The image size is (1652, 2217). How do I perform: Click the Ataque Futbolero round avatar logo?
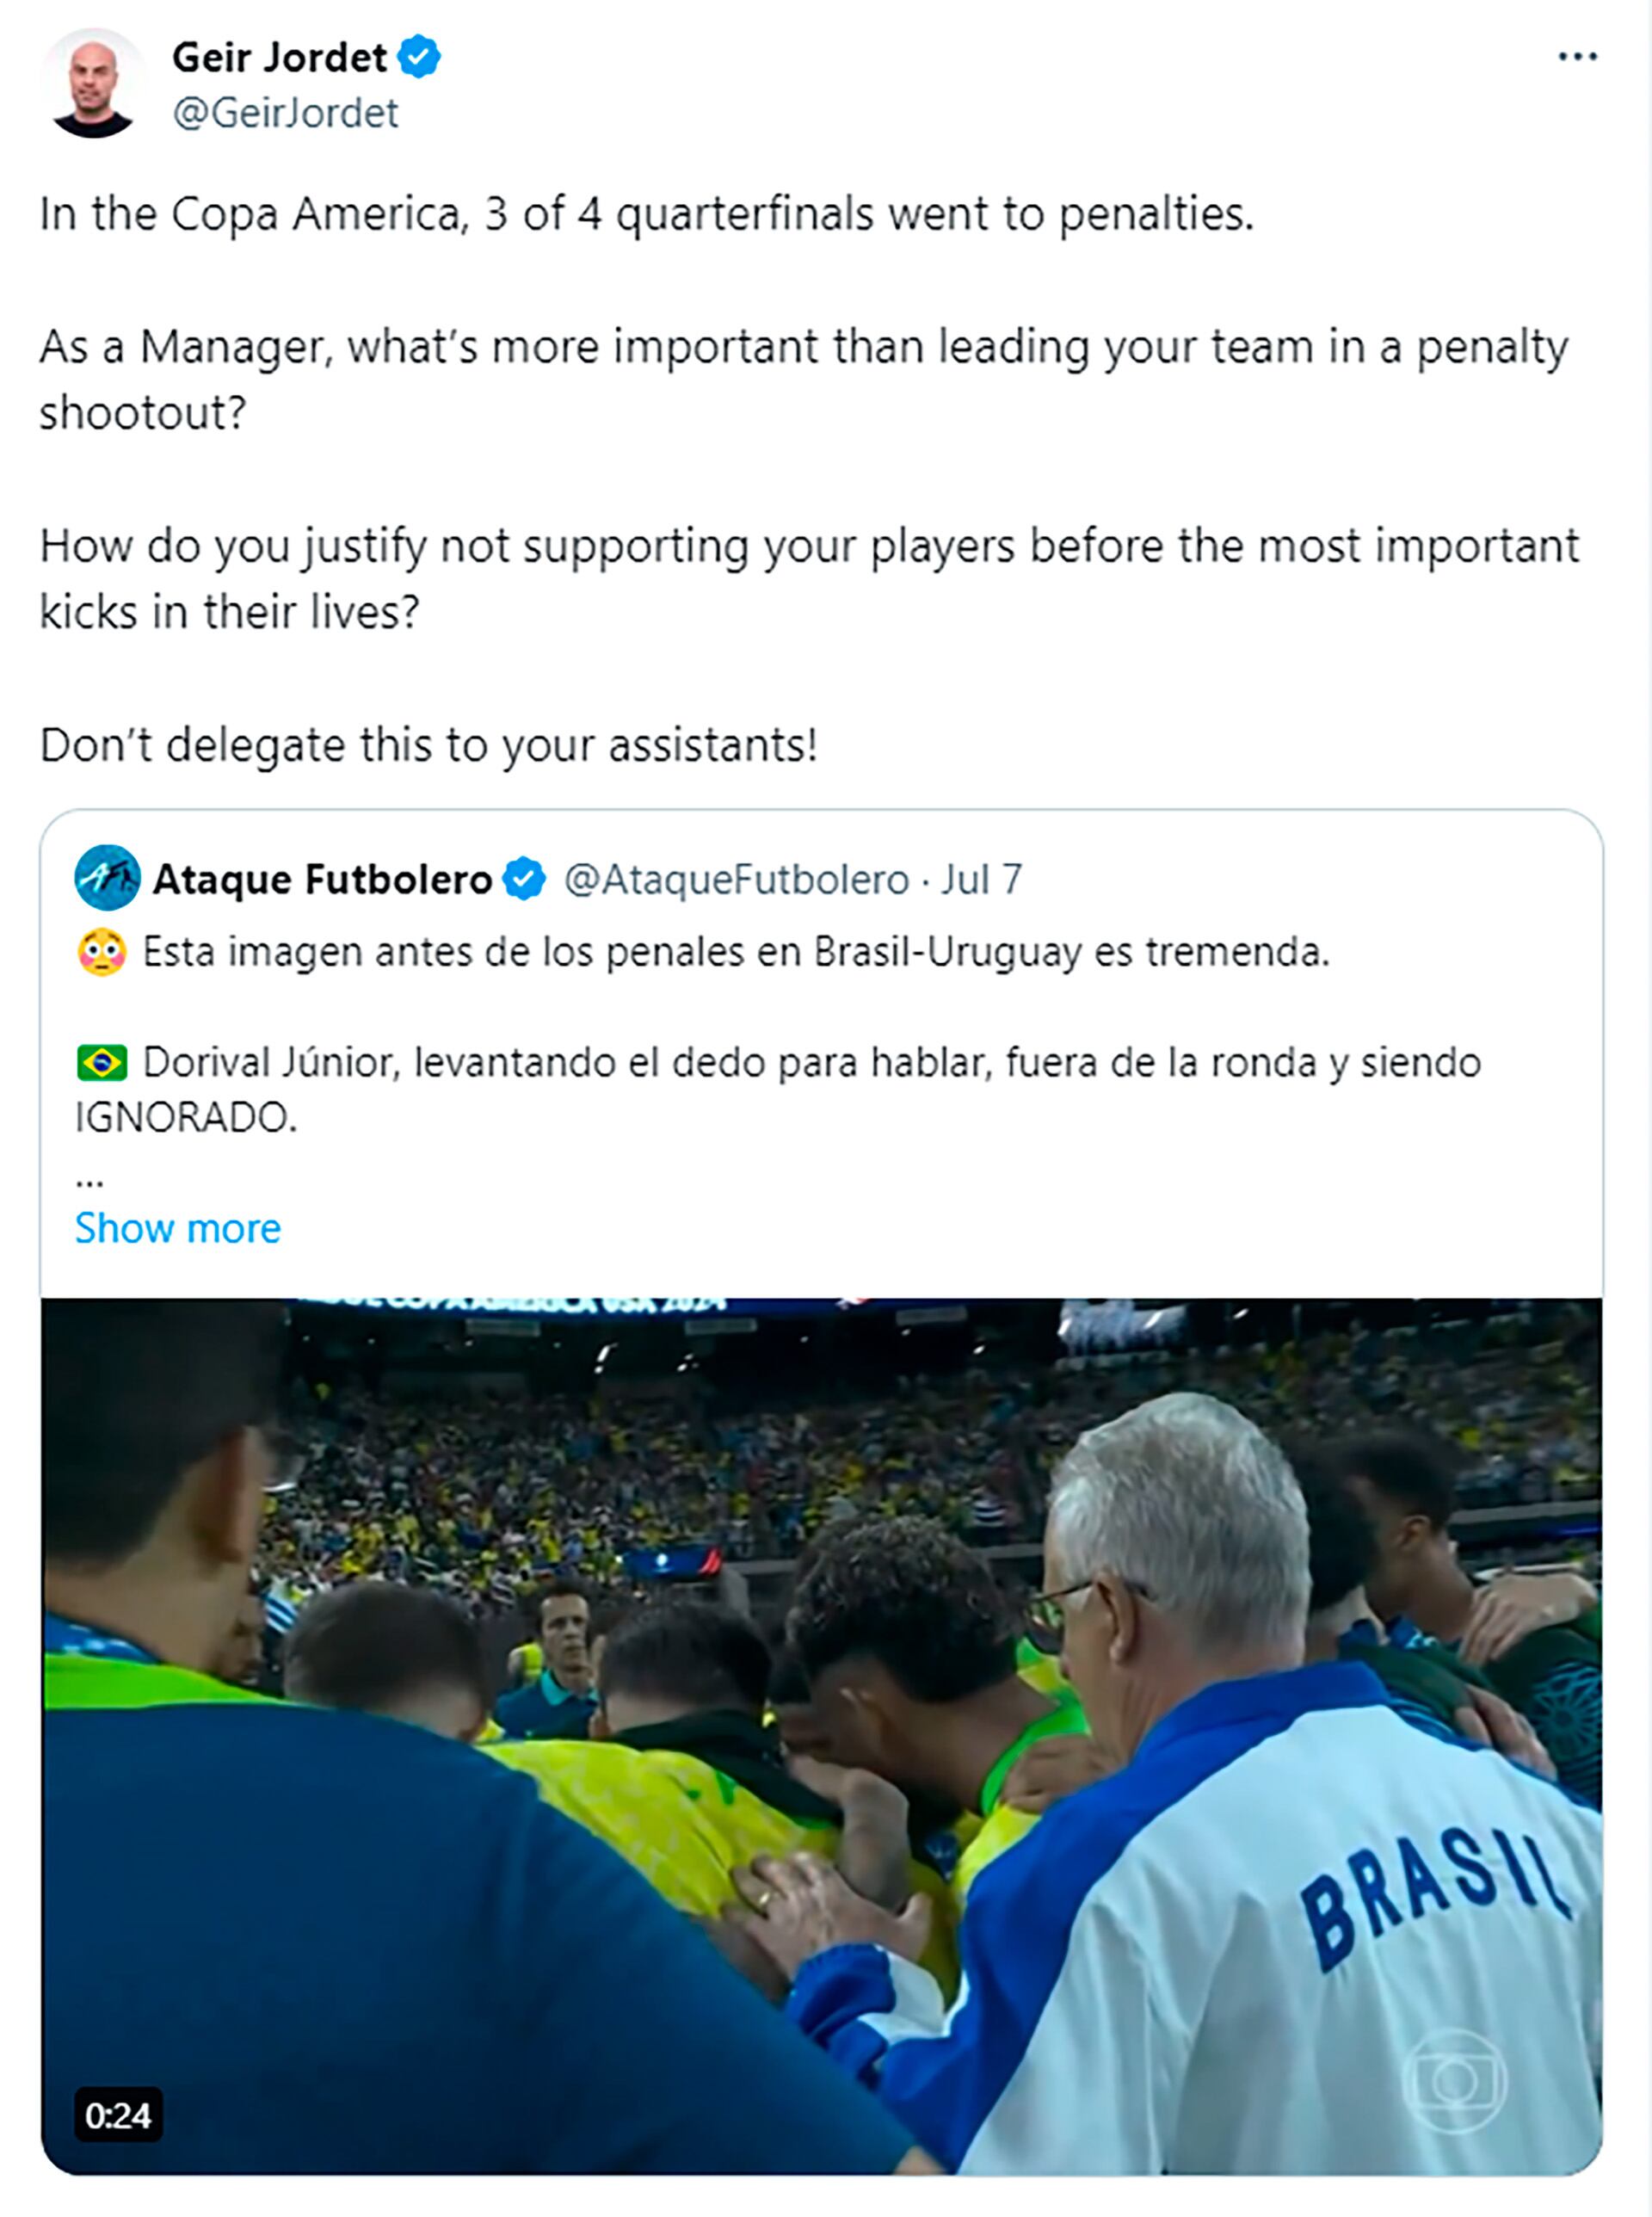[x=107, y=878]
